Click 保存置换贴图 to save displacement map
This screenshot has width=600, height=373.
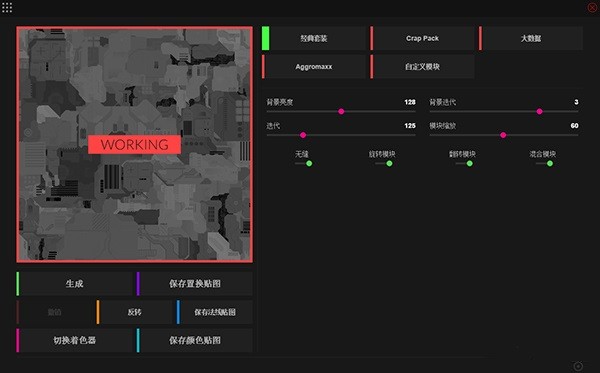194,284
